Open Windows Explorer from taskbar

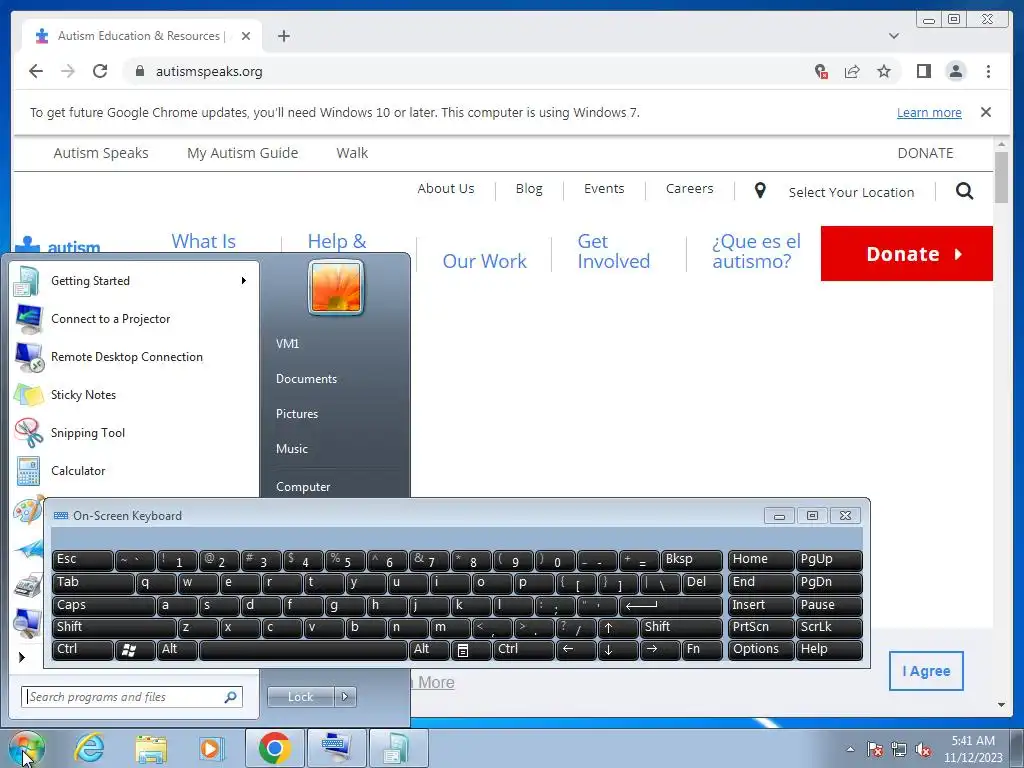tap(151, 748)
